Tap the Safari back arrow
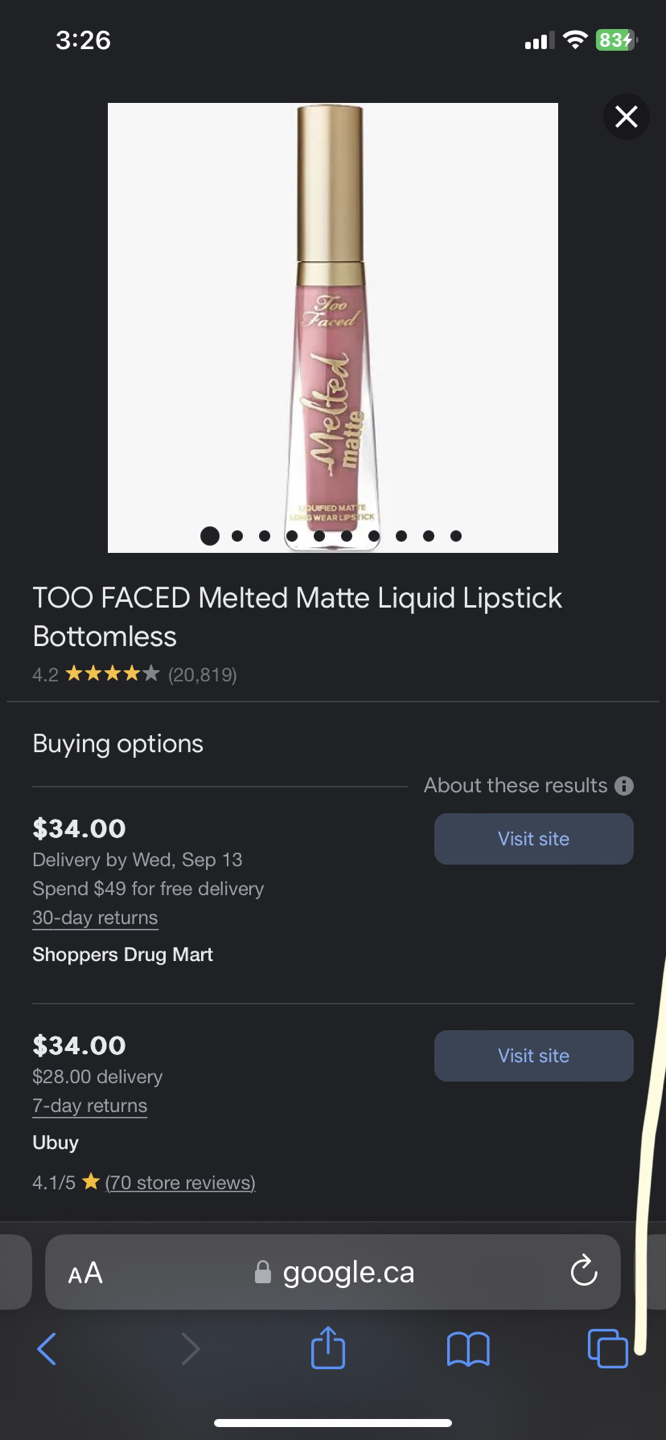Screen dimensions: 666x1440 (x=47, y=1349)
